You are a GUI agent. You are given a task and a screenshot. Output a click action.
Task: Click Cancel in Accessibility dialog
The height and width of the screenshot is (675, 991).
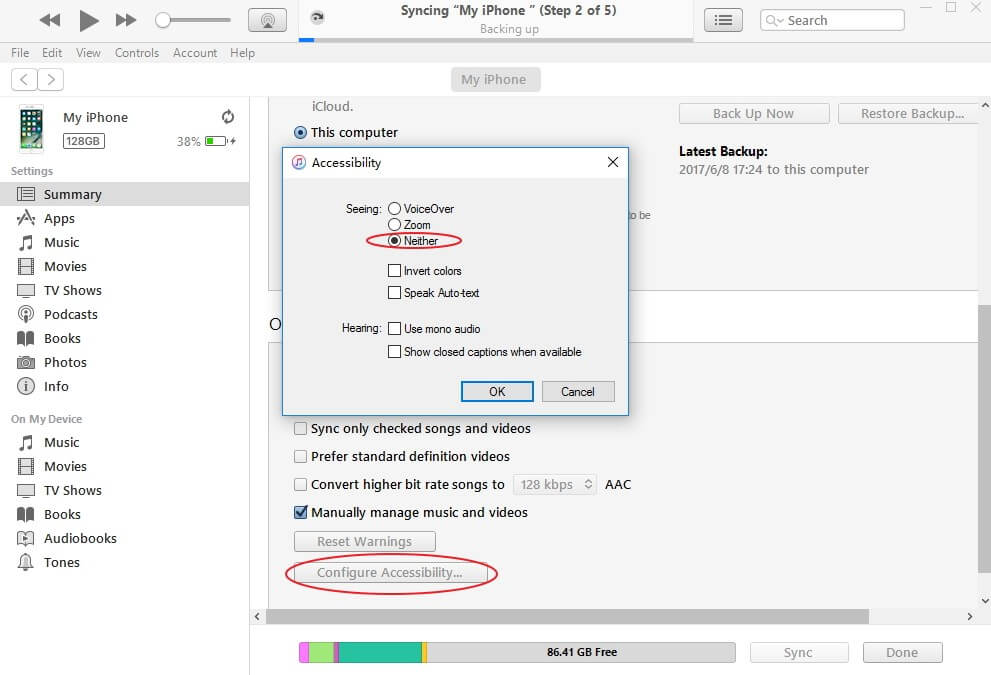click(578, 391)
